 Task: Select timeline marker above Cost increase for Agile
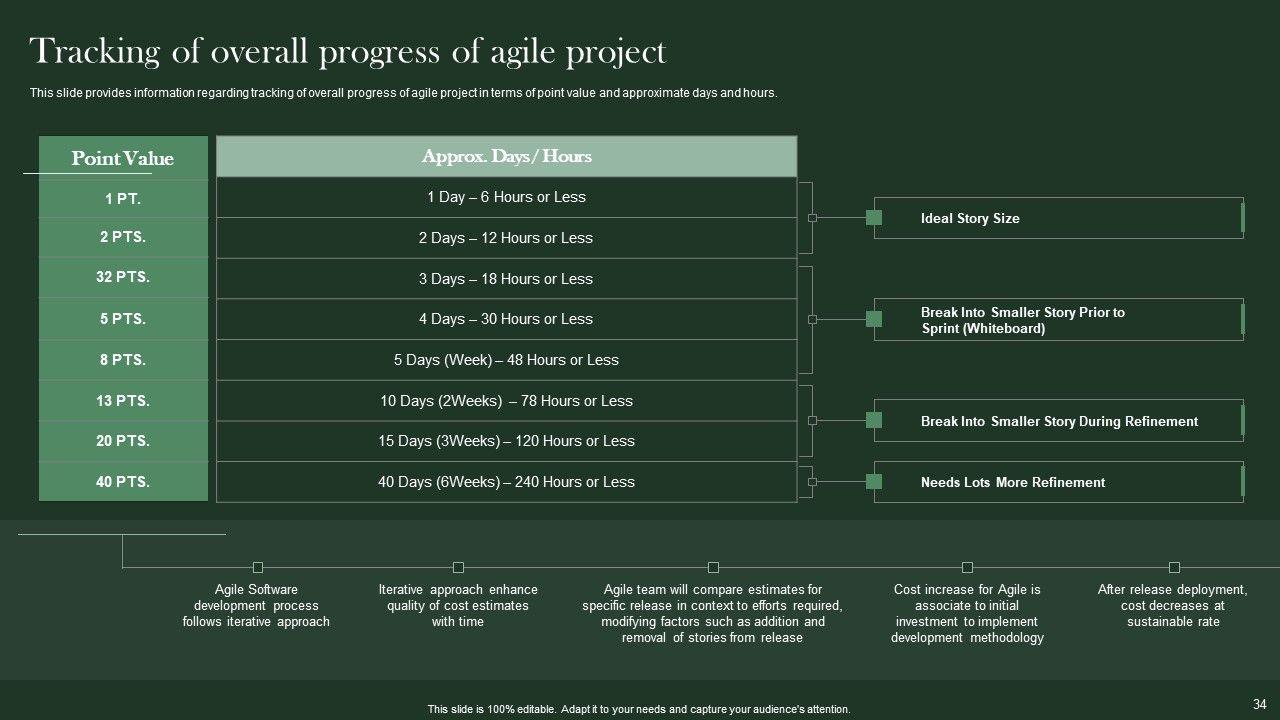tap(967, 567)
